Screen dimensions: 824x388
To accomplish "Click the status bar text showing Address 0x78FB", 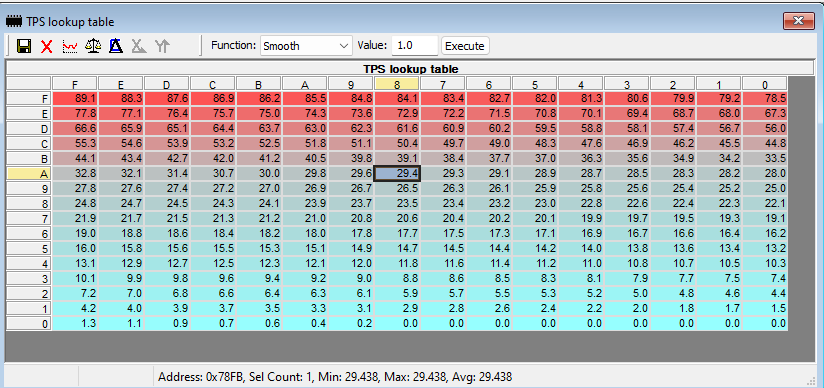I will [x=335, y=376].
